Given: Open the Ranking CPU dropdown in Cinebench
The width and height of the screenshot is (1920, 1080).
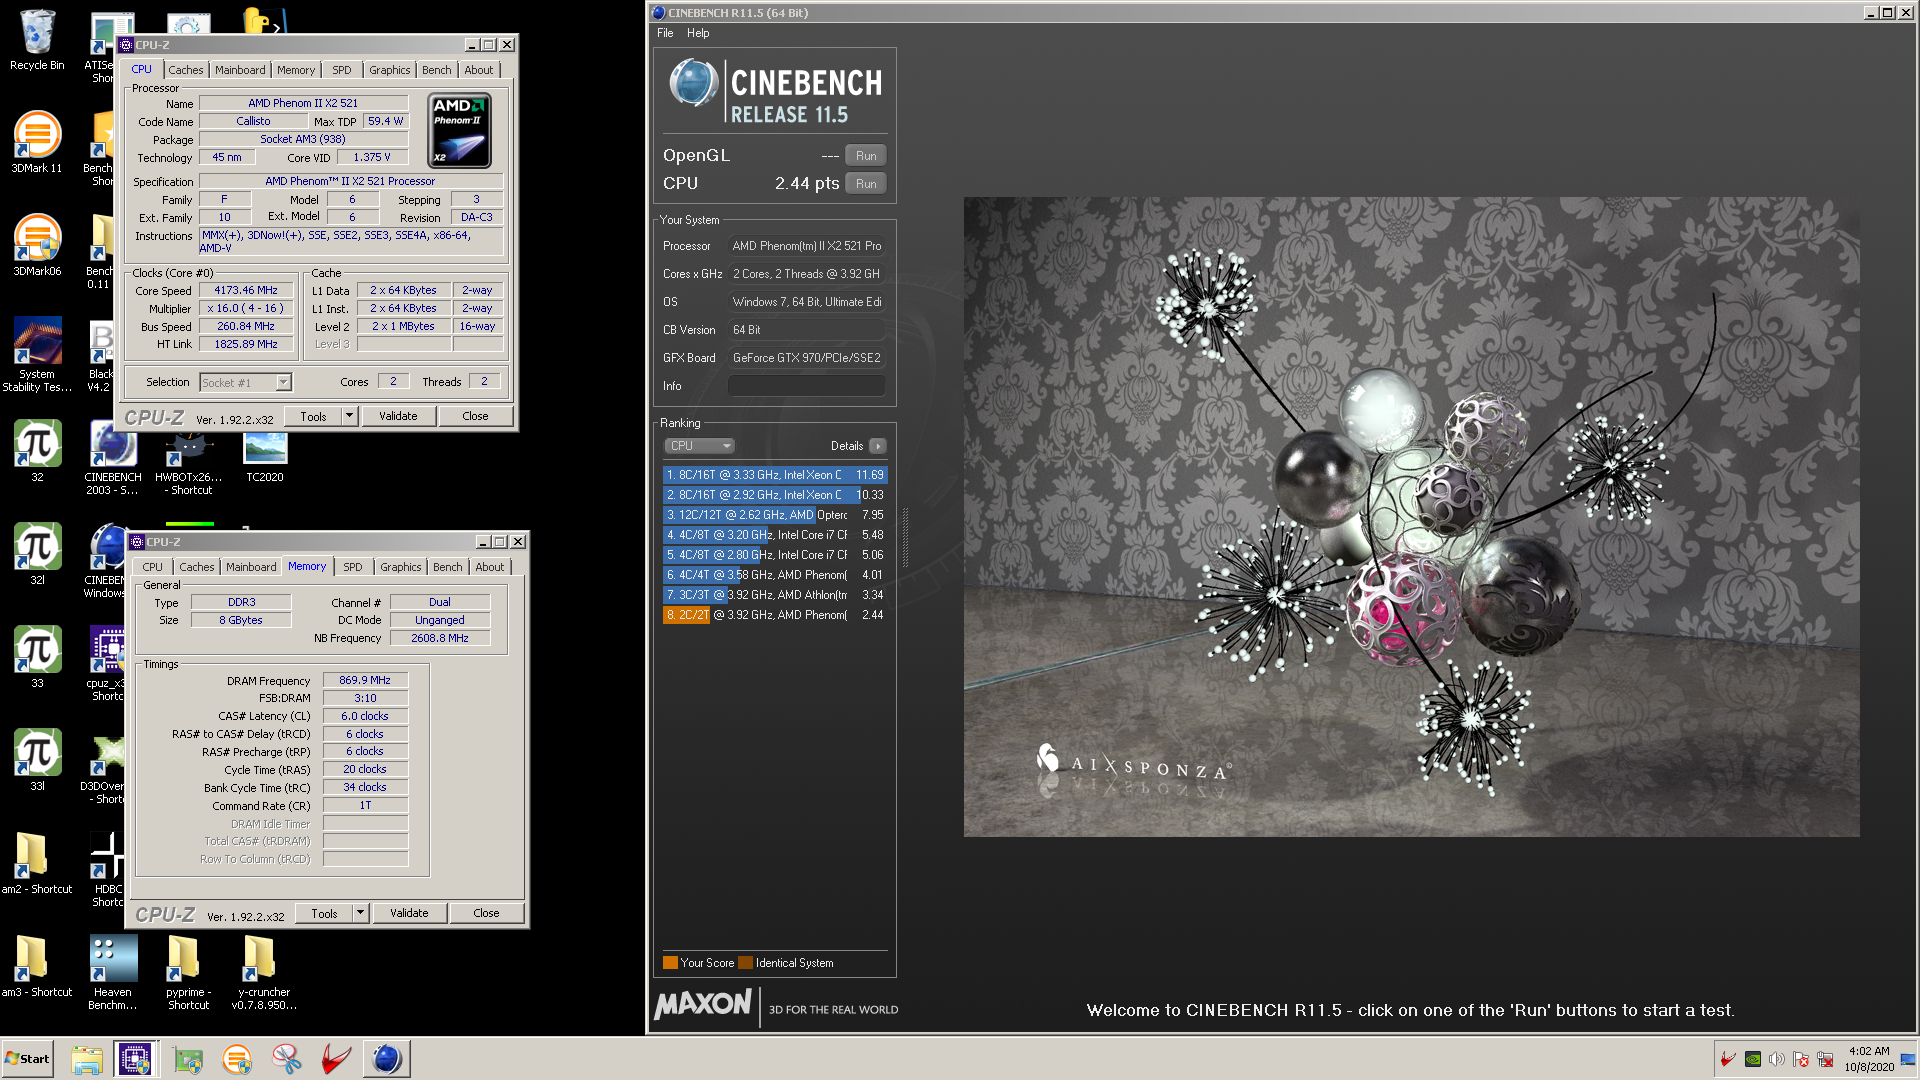Looking at the screenshot, I should pyautogui.click(x=699, y=446).
